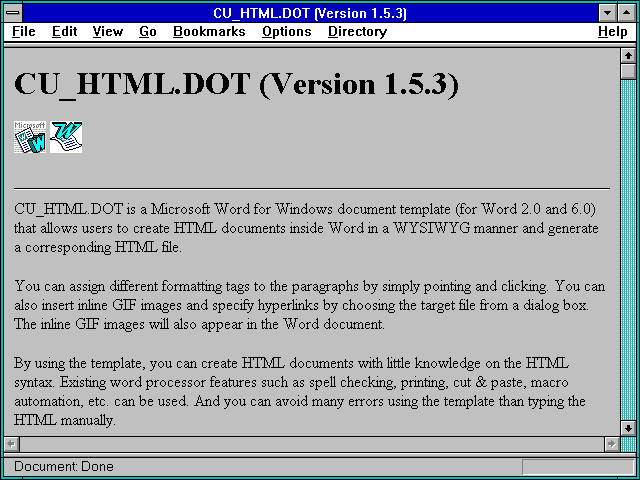This screenshot has height=480, width=640.
Task: Click the vertical scrollbar thumb
Action: tap(628, 71)
